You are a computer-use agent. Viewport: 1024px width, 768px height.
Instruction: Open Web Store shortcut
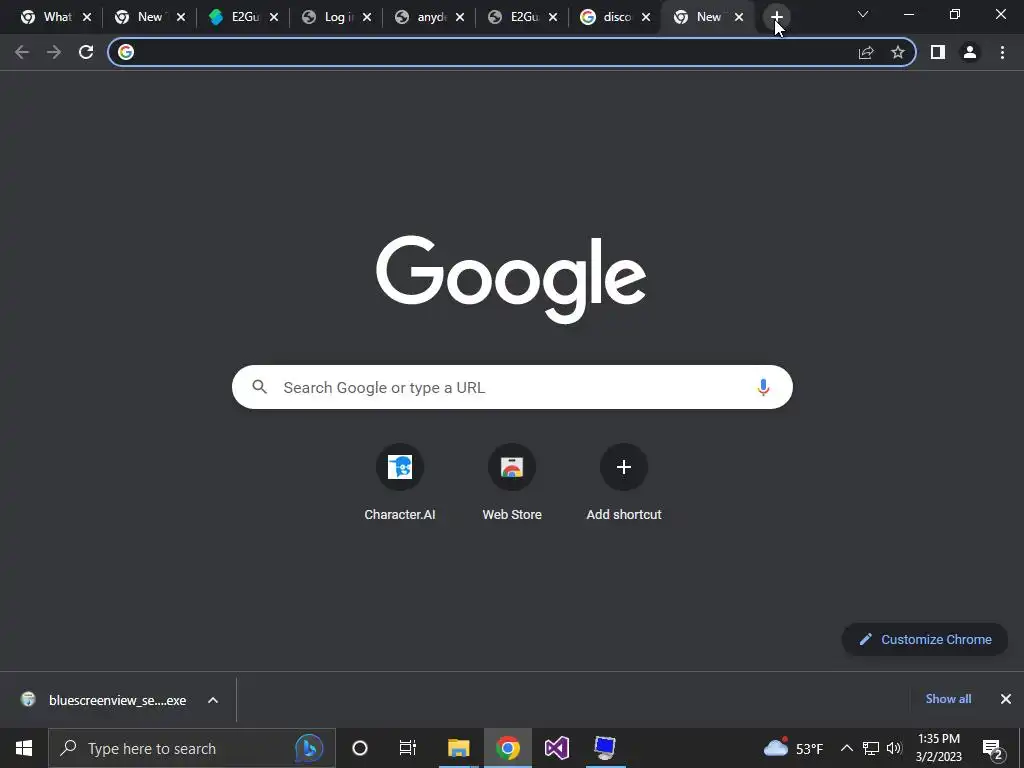[512, 481]
